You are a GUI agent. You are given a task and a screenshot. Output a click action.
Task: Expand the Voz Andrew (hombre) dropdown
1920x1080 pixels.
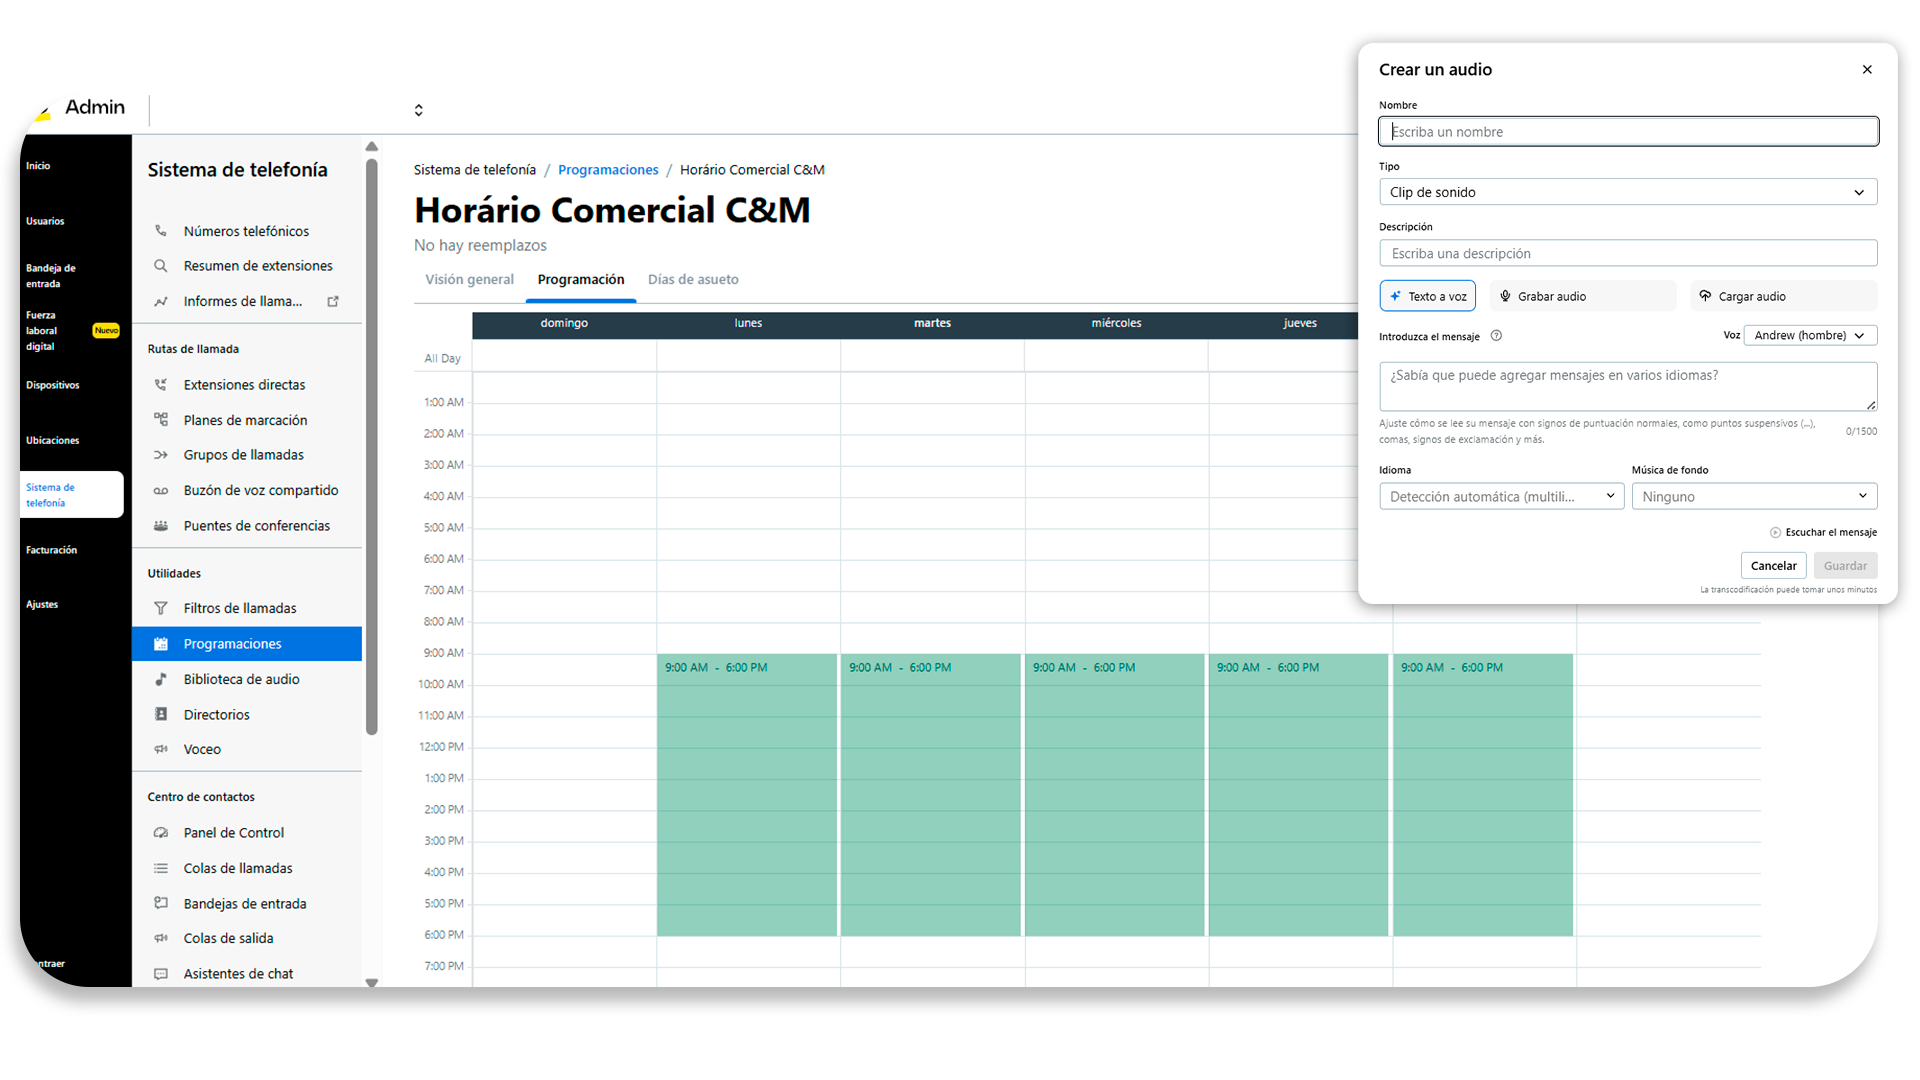pyautogui.click(x=1809, y=336)
